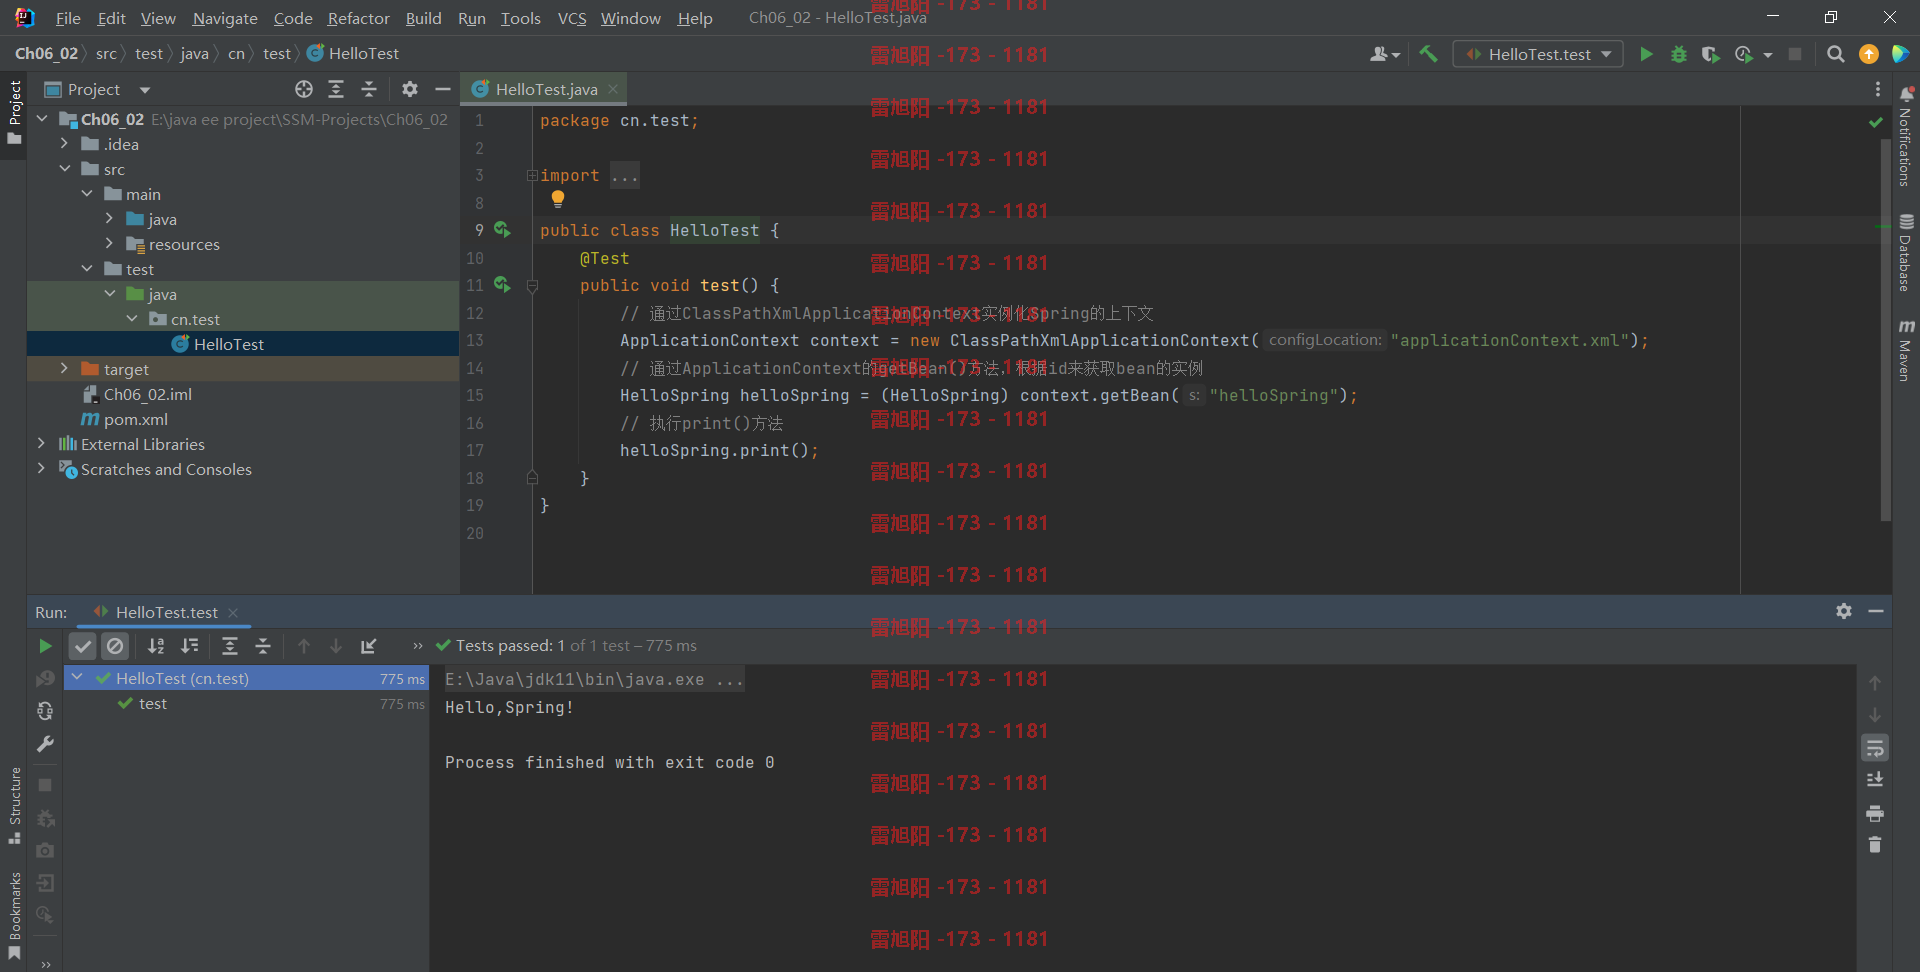Screen dimensions: 1920x972
Task: Select Ch06_02.iml file
Action: point(147,394)
